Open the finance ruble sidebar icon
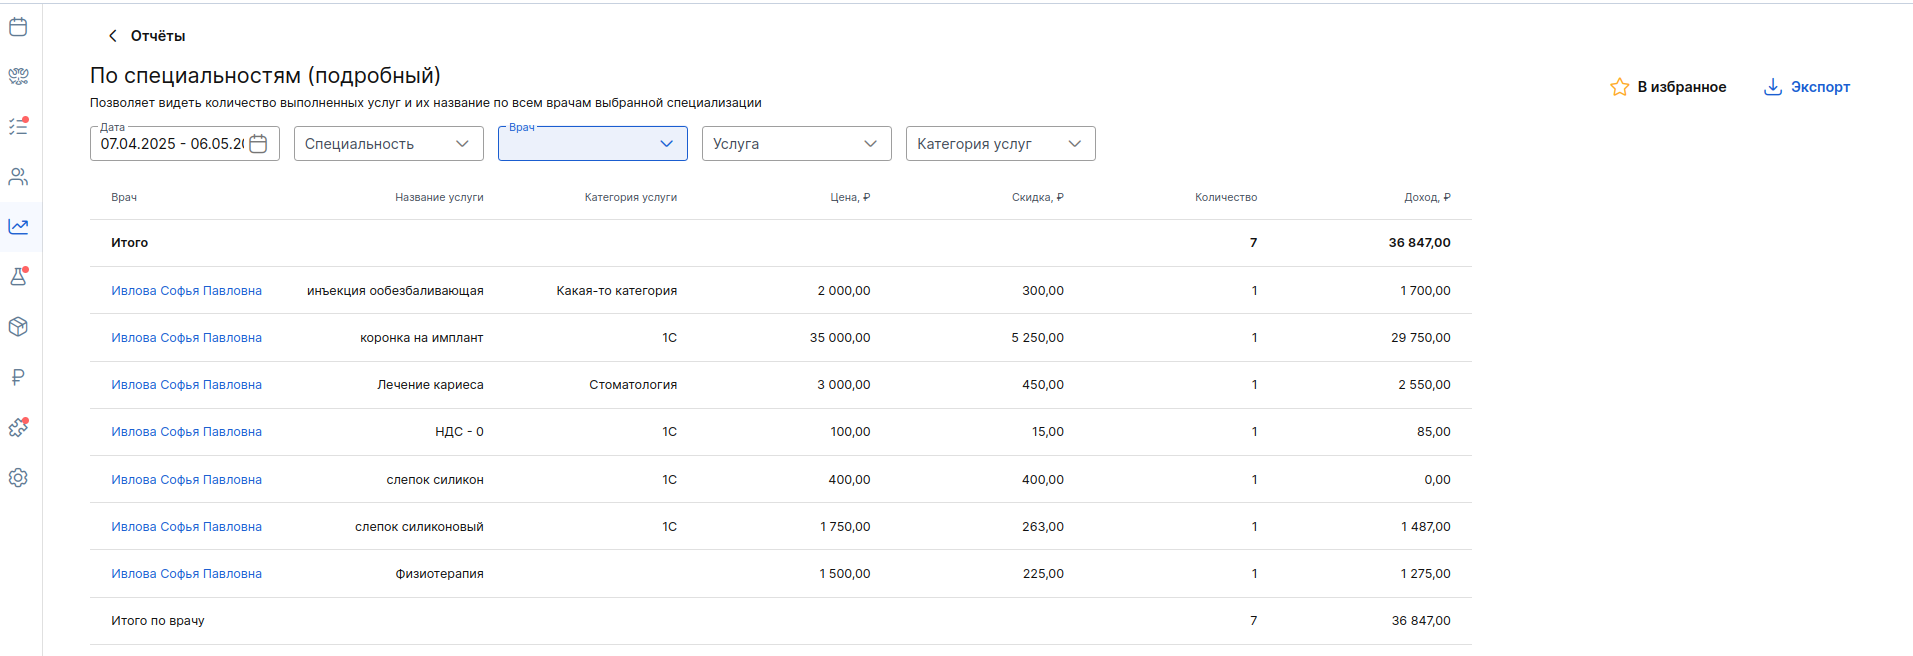Image resolution: width=1913 pixels, height=656 pixels. (x=18, y=377)
